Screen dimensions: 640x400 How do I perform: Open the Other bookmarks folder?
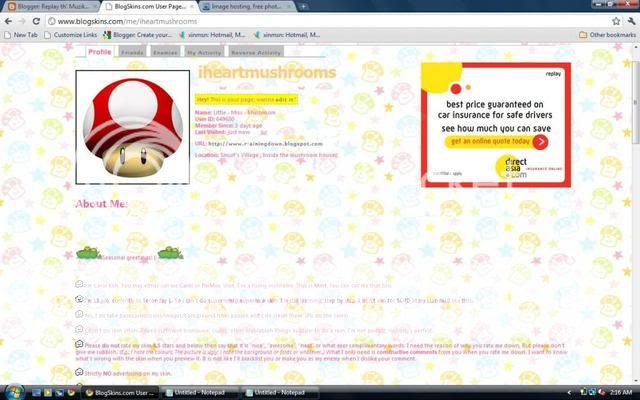pos(607,35)
